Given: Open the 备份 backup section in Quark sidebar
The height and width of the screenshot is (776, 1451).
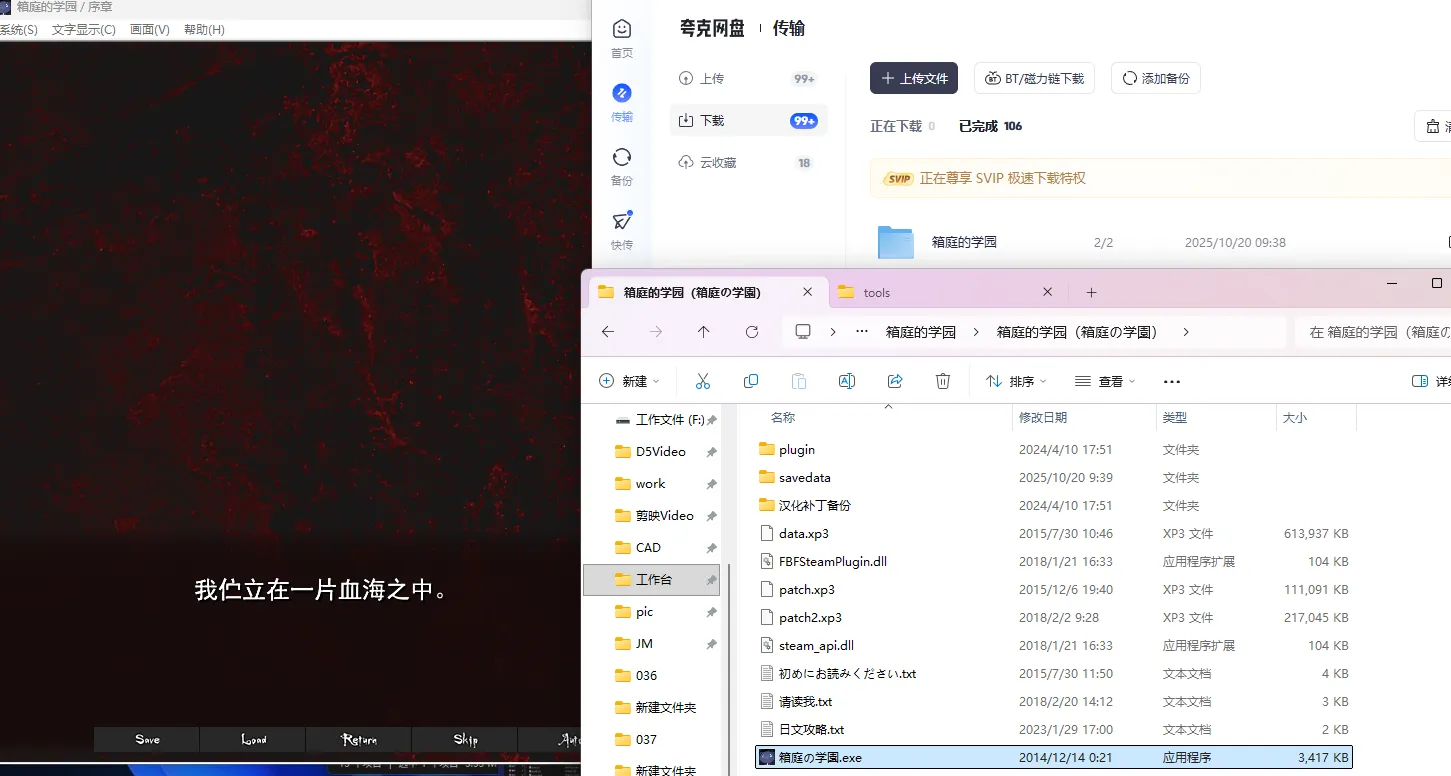Looking at the screenshot, I should point(622,166).
